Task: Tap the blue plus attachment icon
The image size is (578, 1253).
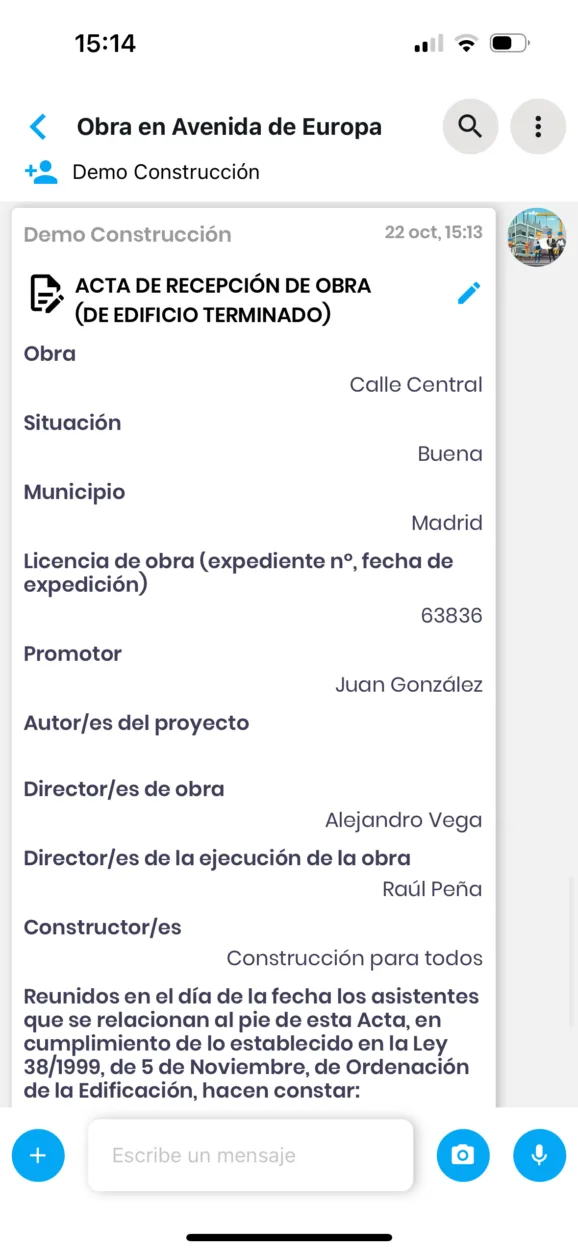Action: (38, 1155)
